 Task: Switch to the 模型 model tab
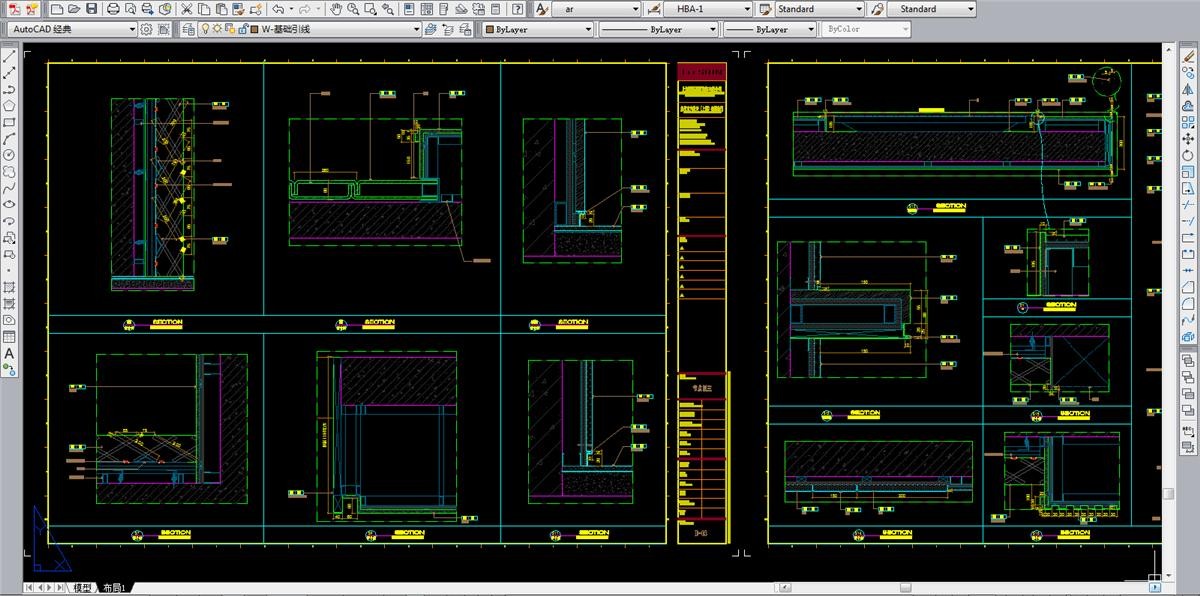pyautogui.click(x=83, y=588)
